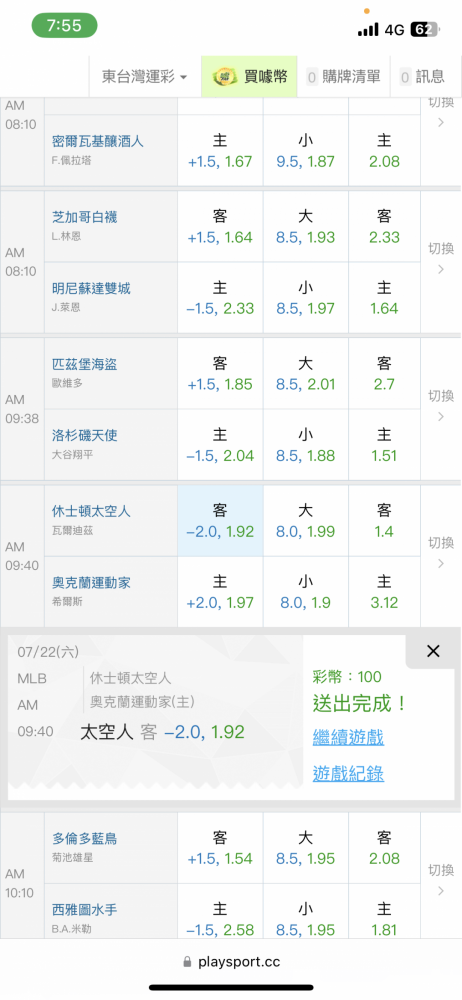Toggle Astros away spread -2.0, 1.92

(x=220, y=521)
